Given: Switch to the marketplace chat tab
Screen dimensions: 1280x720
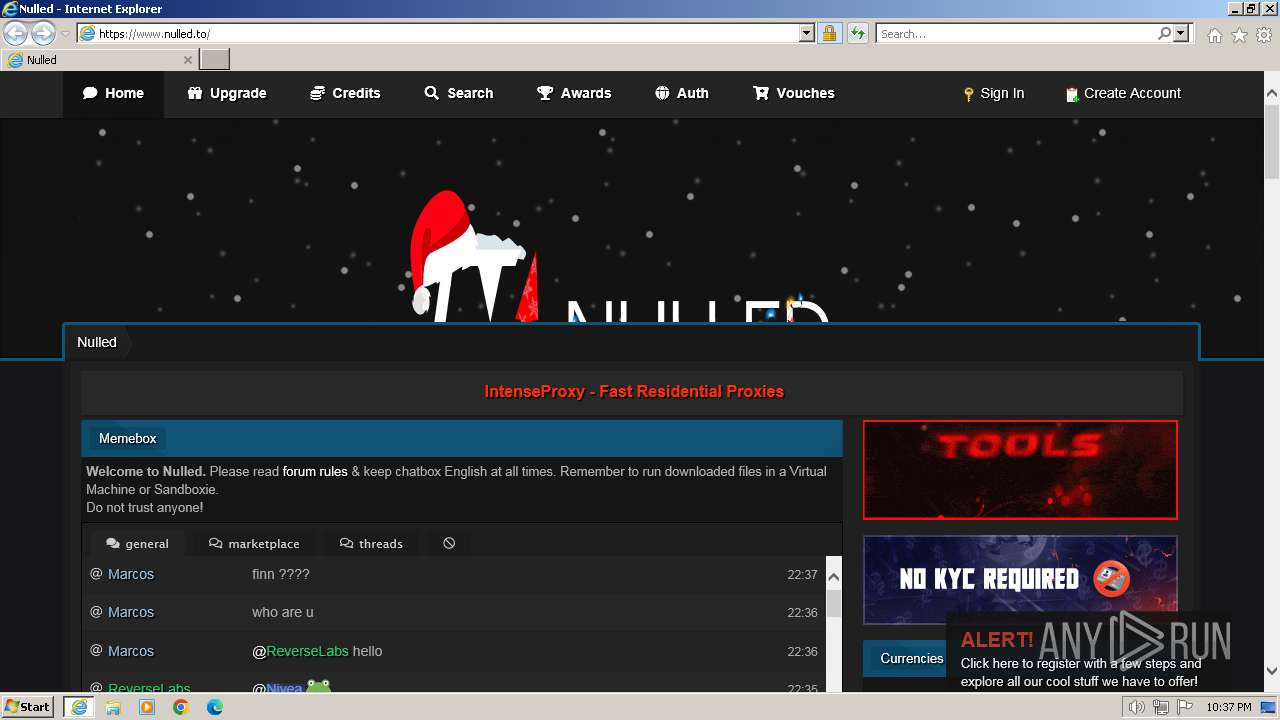Looking at the screenshot, I should coord(254,544).
